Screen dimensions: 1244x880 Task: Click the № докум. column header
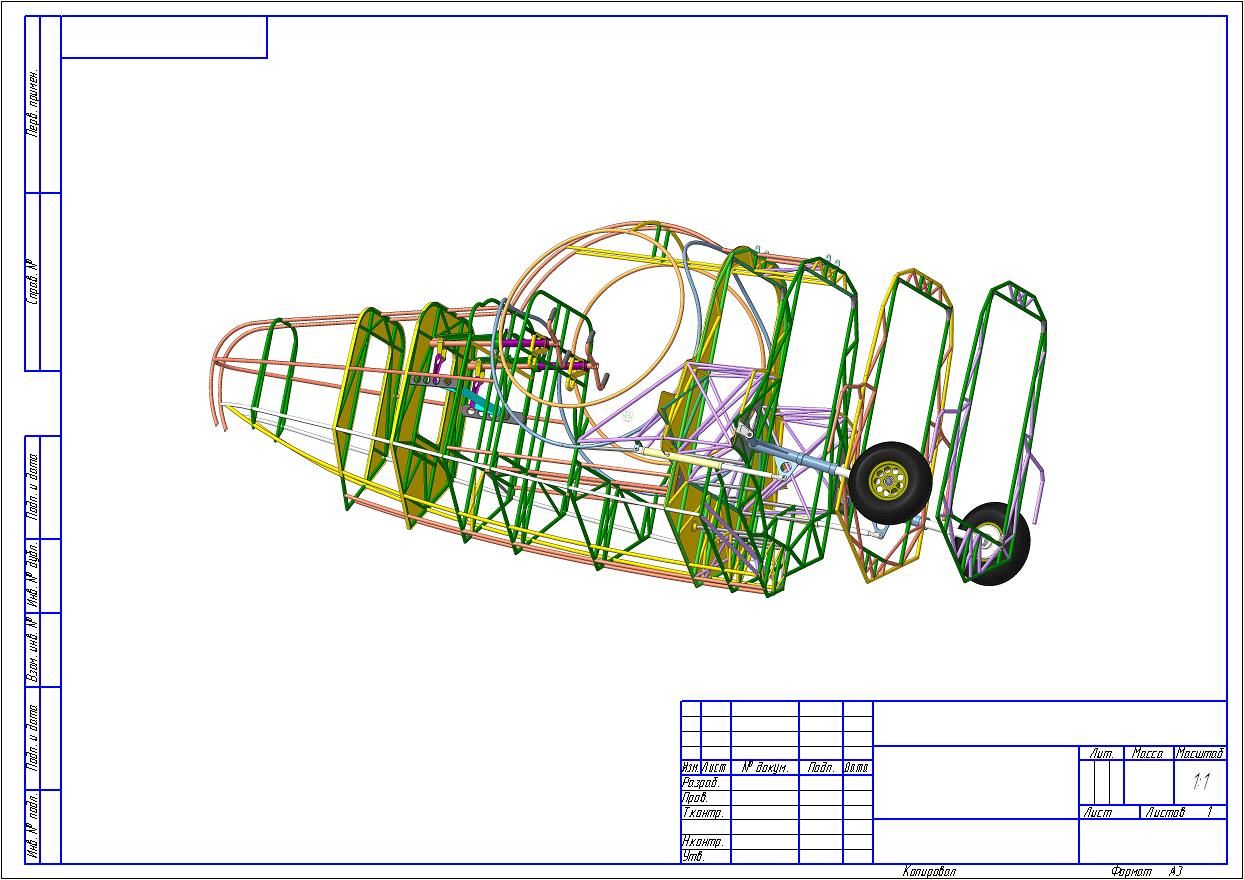pyautogui.click(x=765, y=768)
